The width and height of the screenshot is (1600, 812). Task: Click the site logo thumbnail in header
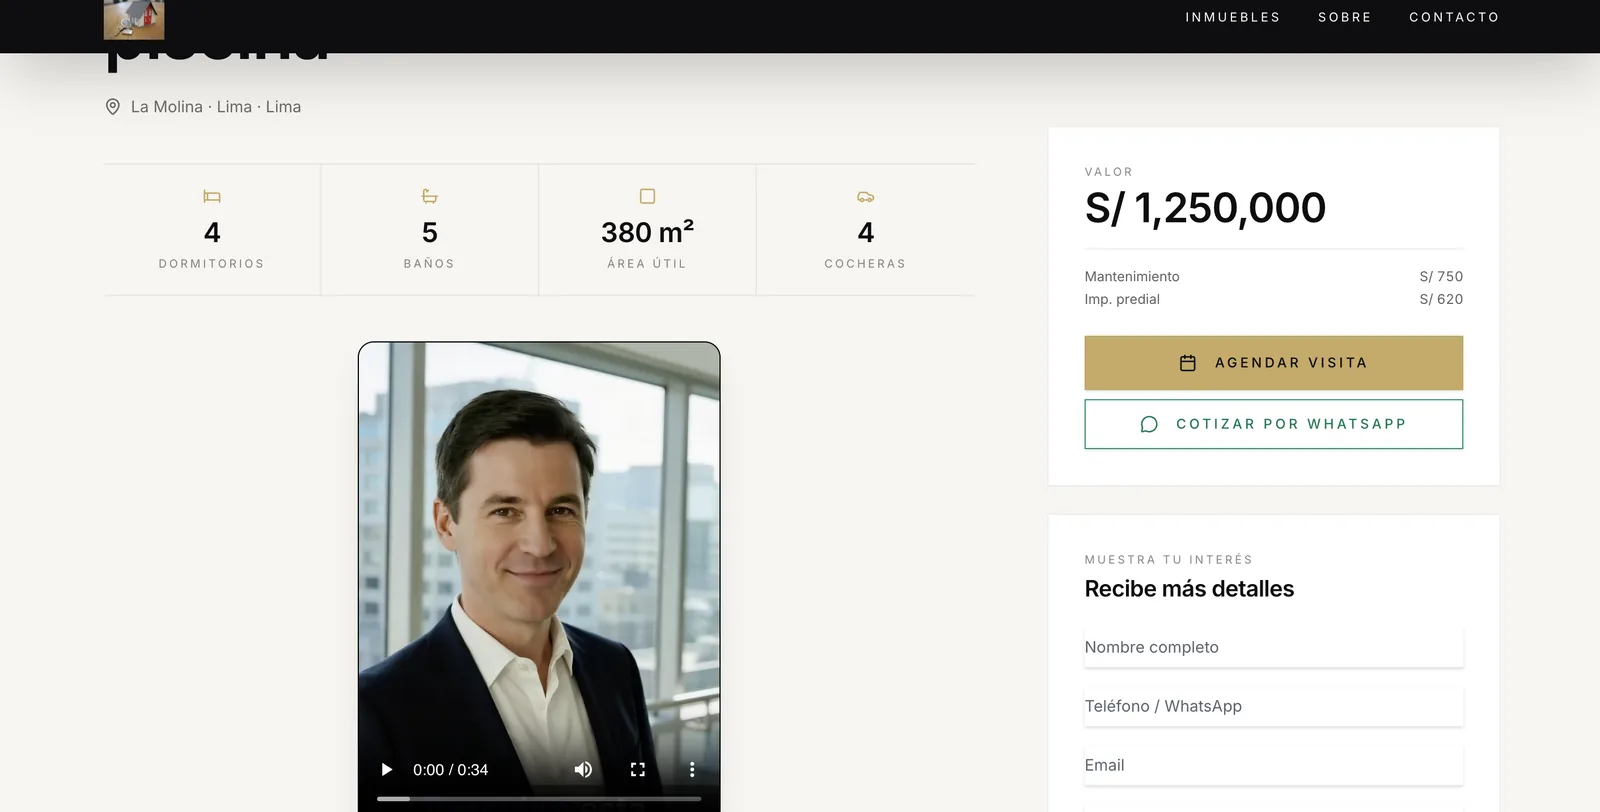point(134,19)
